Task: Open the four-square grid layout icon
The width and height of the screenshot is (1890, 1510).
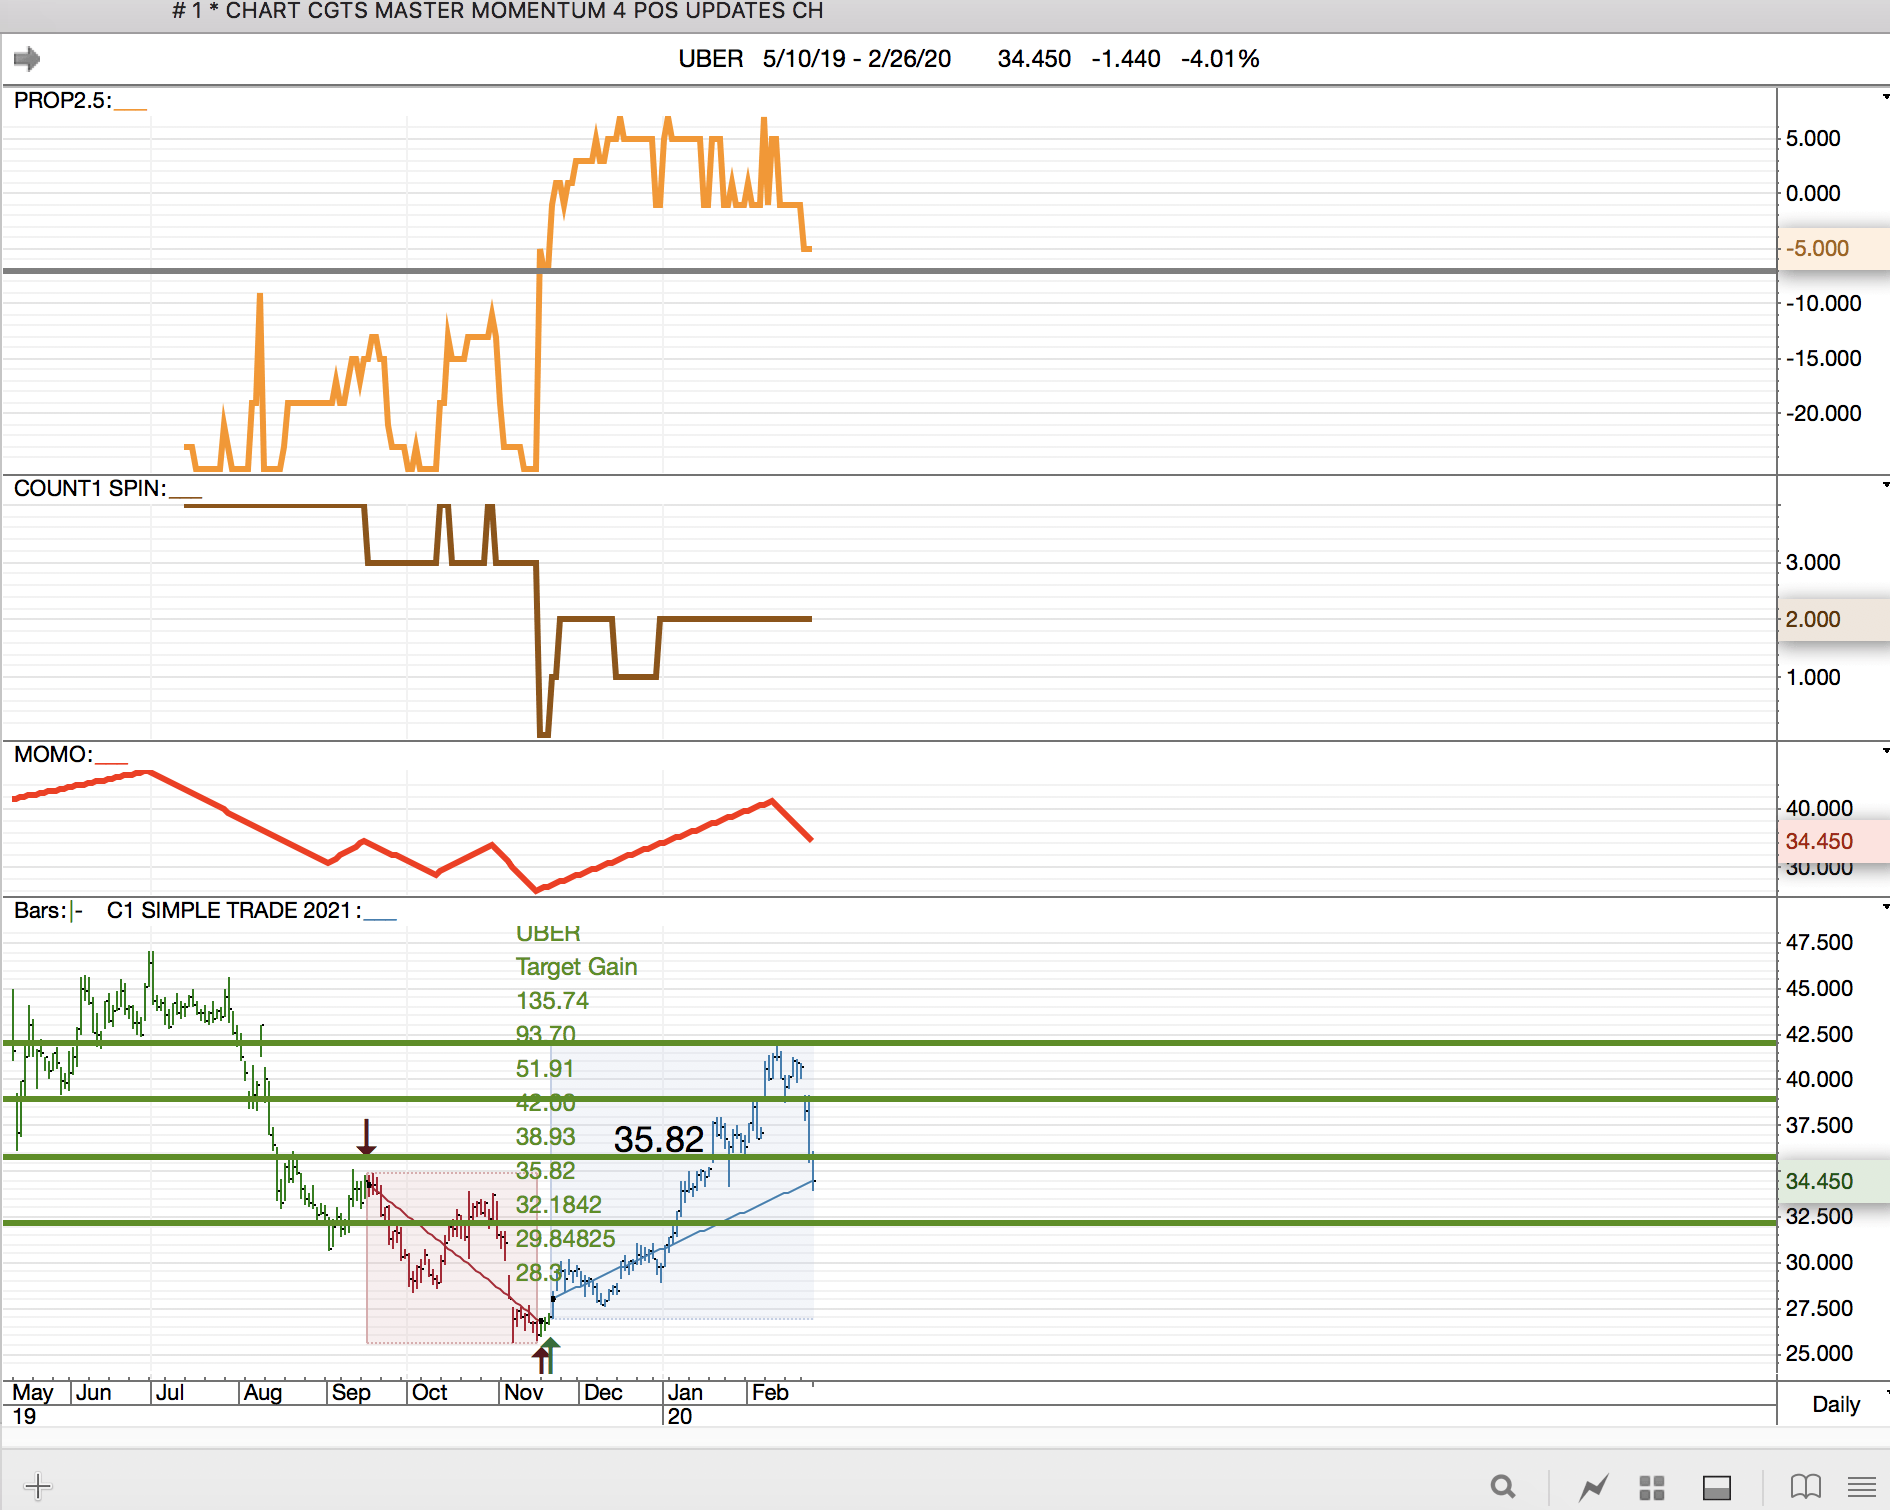Action: [1652, 1487]
